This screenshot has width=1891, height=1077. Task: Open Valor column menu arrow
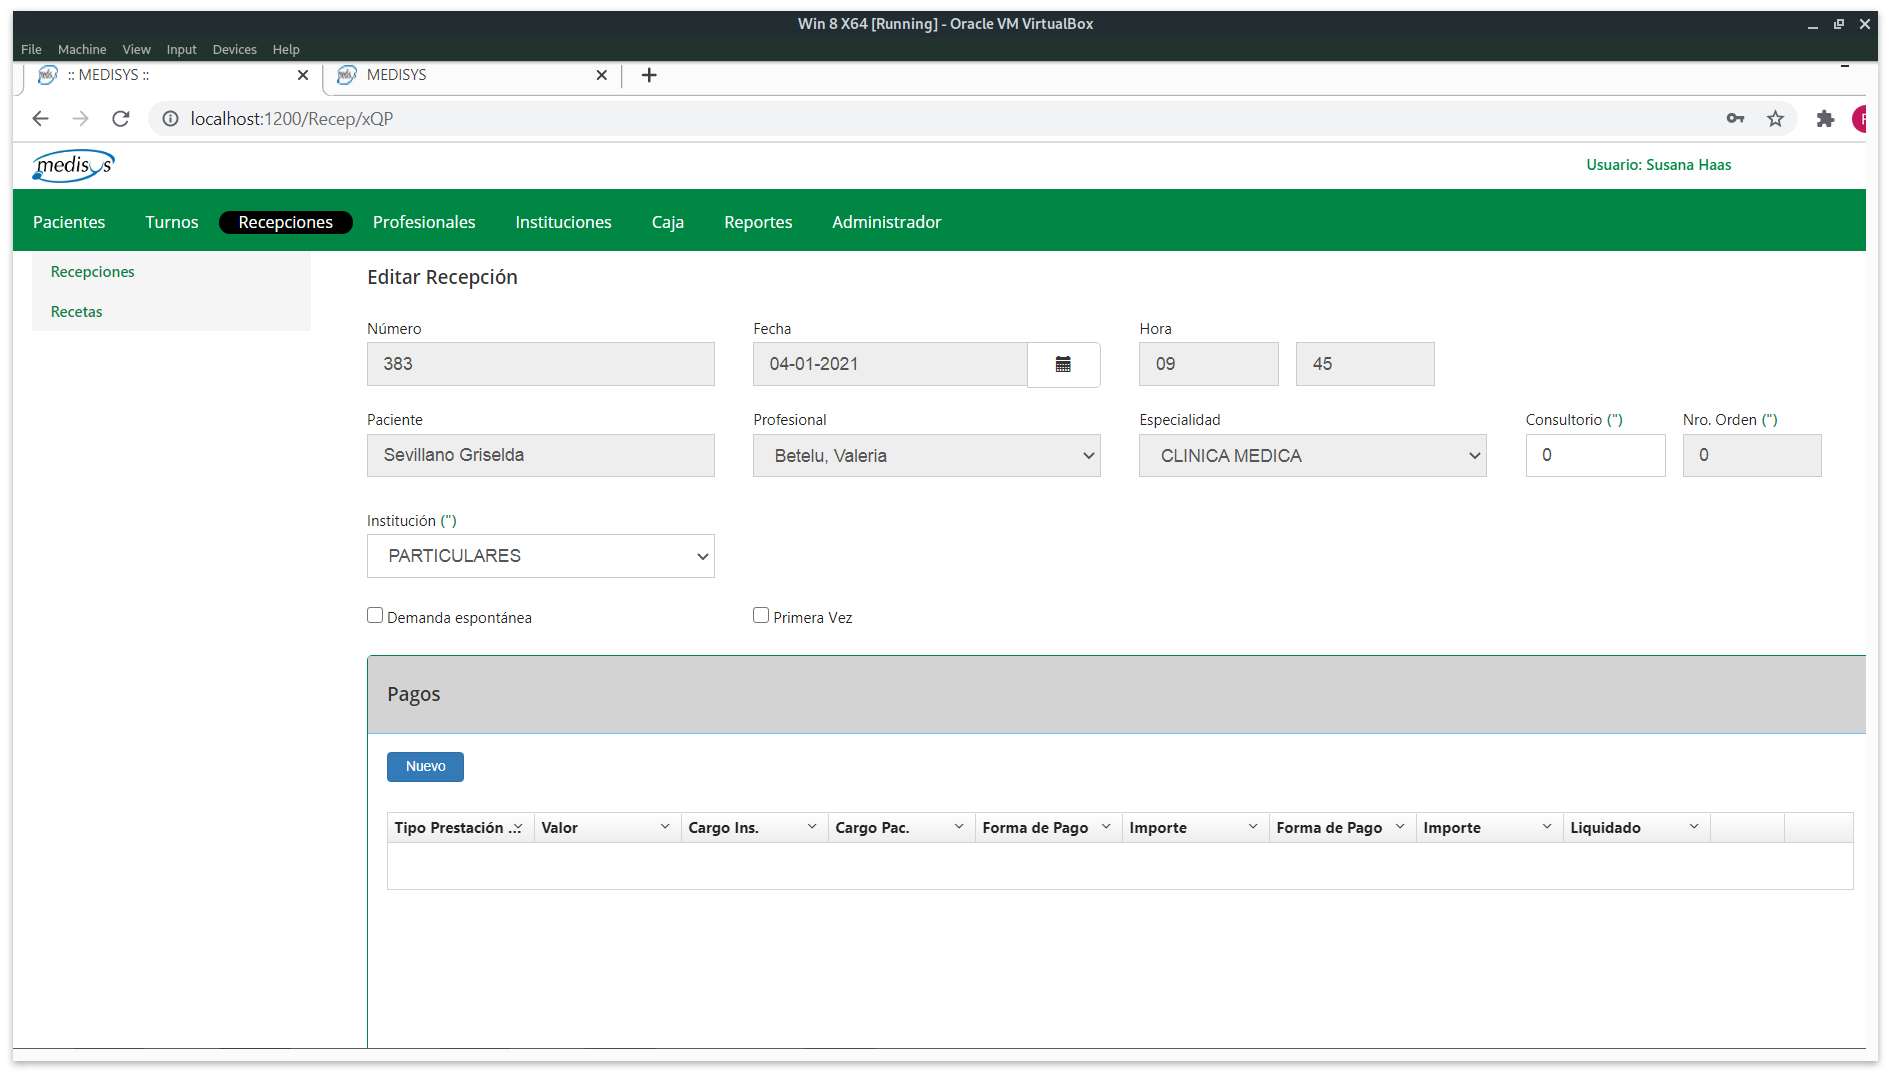click(x=665, y=828)
